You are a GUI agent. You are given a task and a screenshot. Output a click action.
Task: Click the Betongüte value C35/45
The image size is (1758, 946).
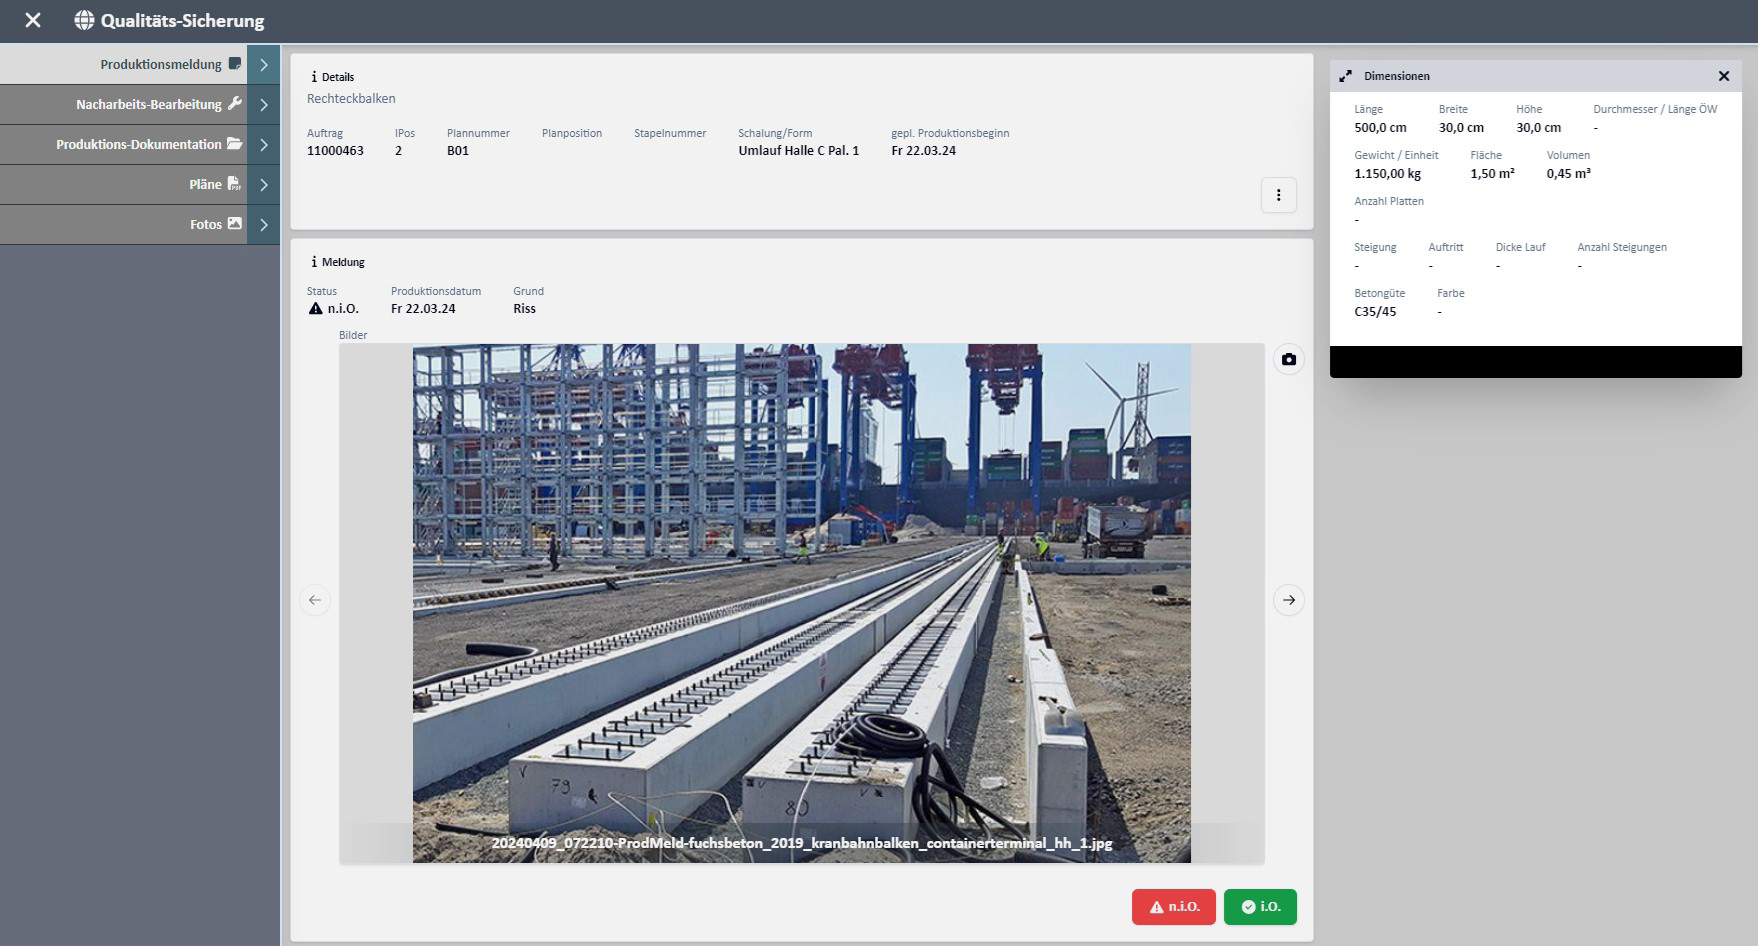coord(1375,312)
